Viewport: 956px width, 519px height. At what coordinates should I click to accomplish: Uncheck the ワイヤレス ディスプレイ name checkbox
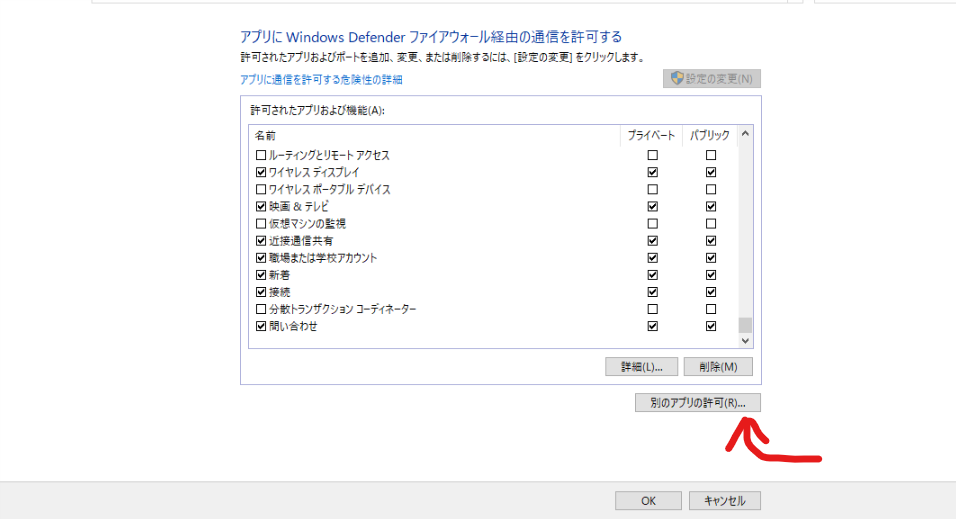[x=261, y=172]
